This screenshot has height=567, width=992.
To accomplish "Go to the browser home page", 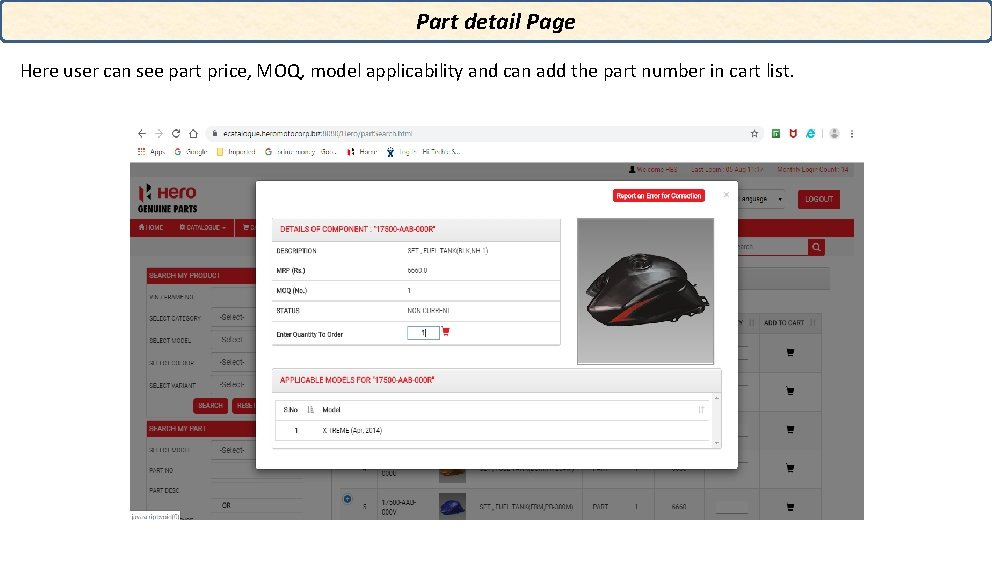I will [193, 134].
